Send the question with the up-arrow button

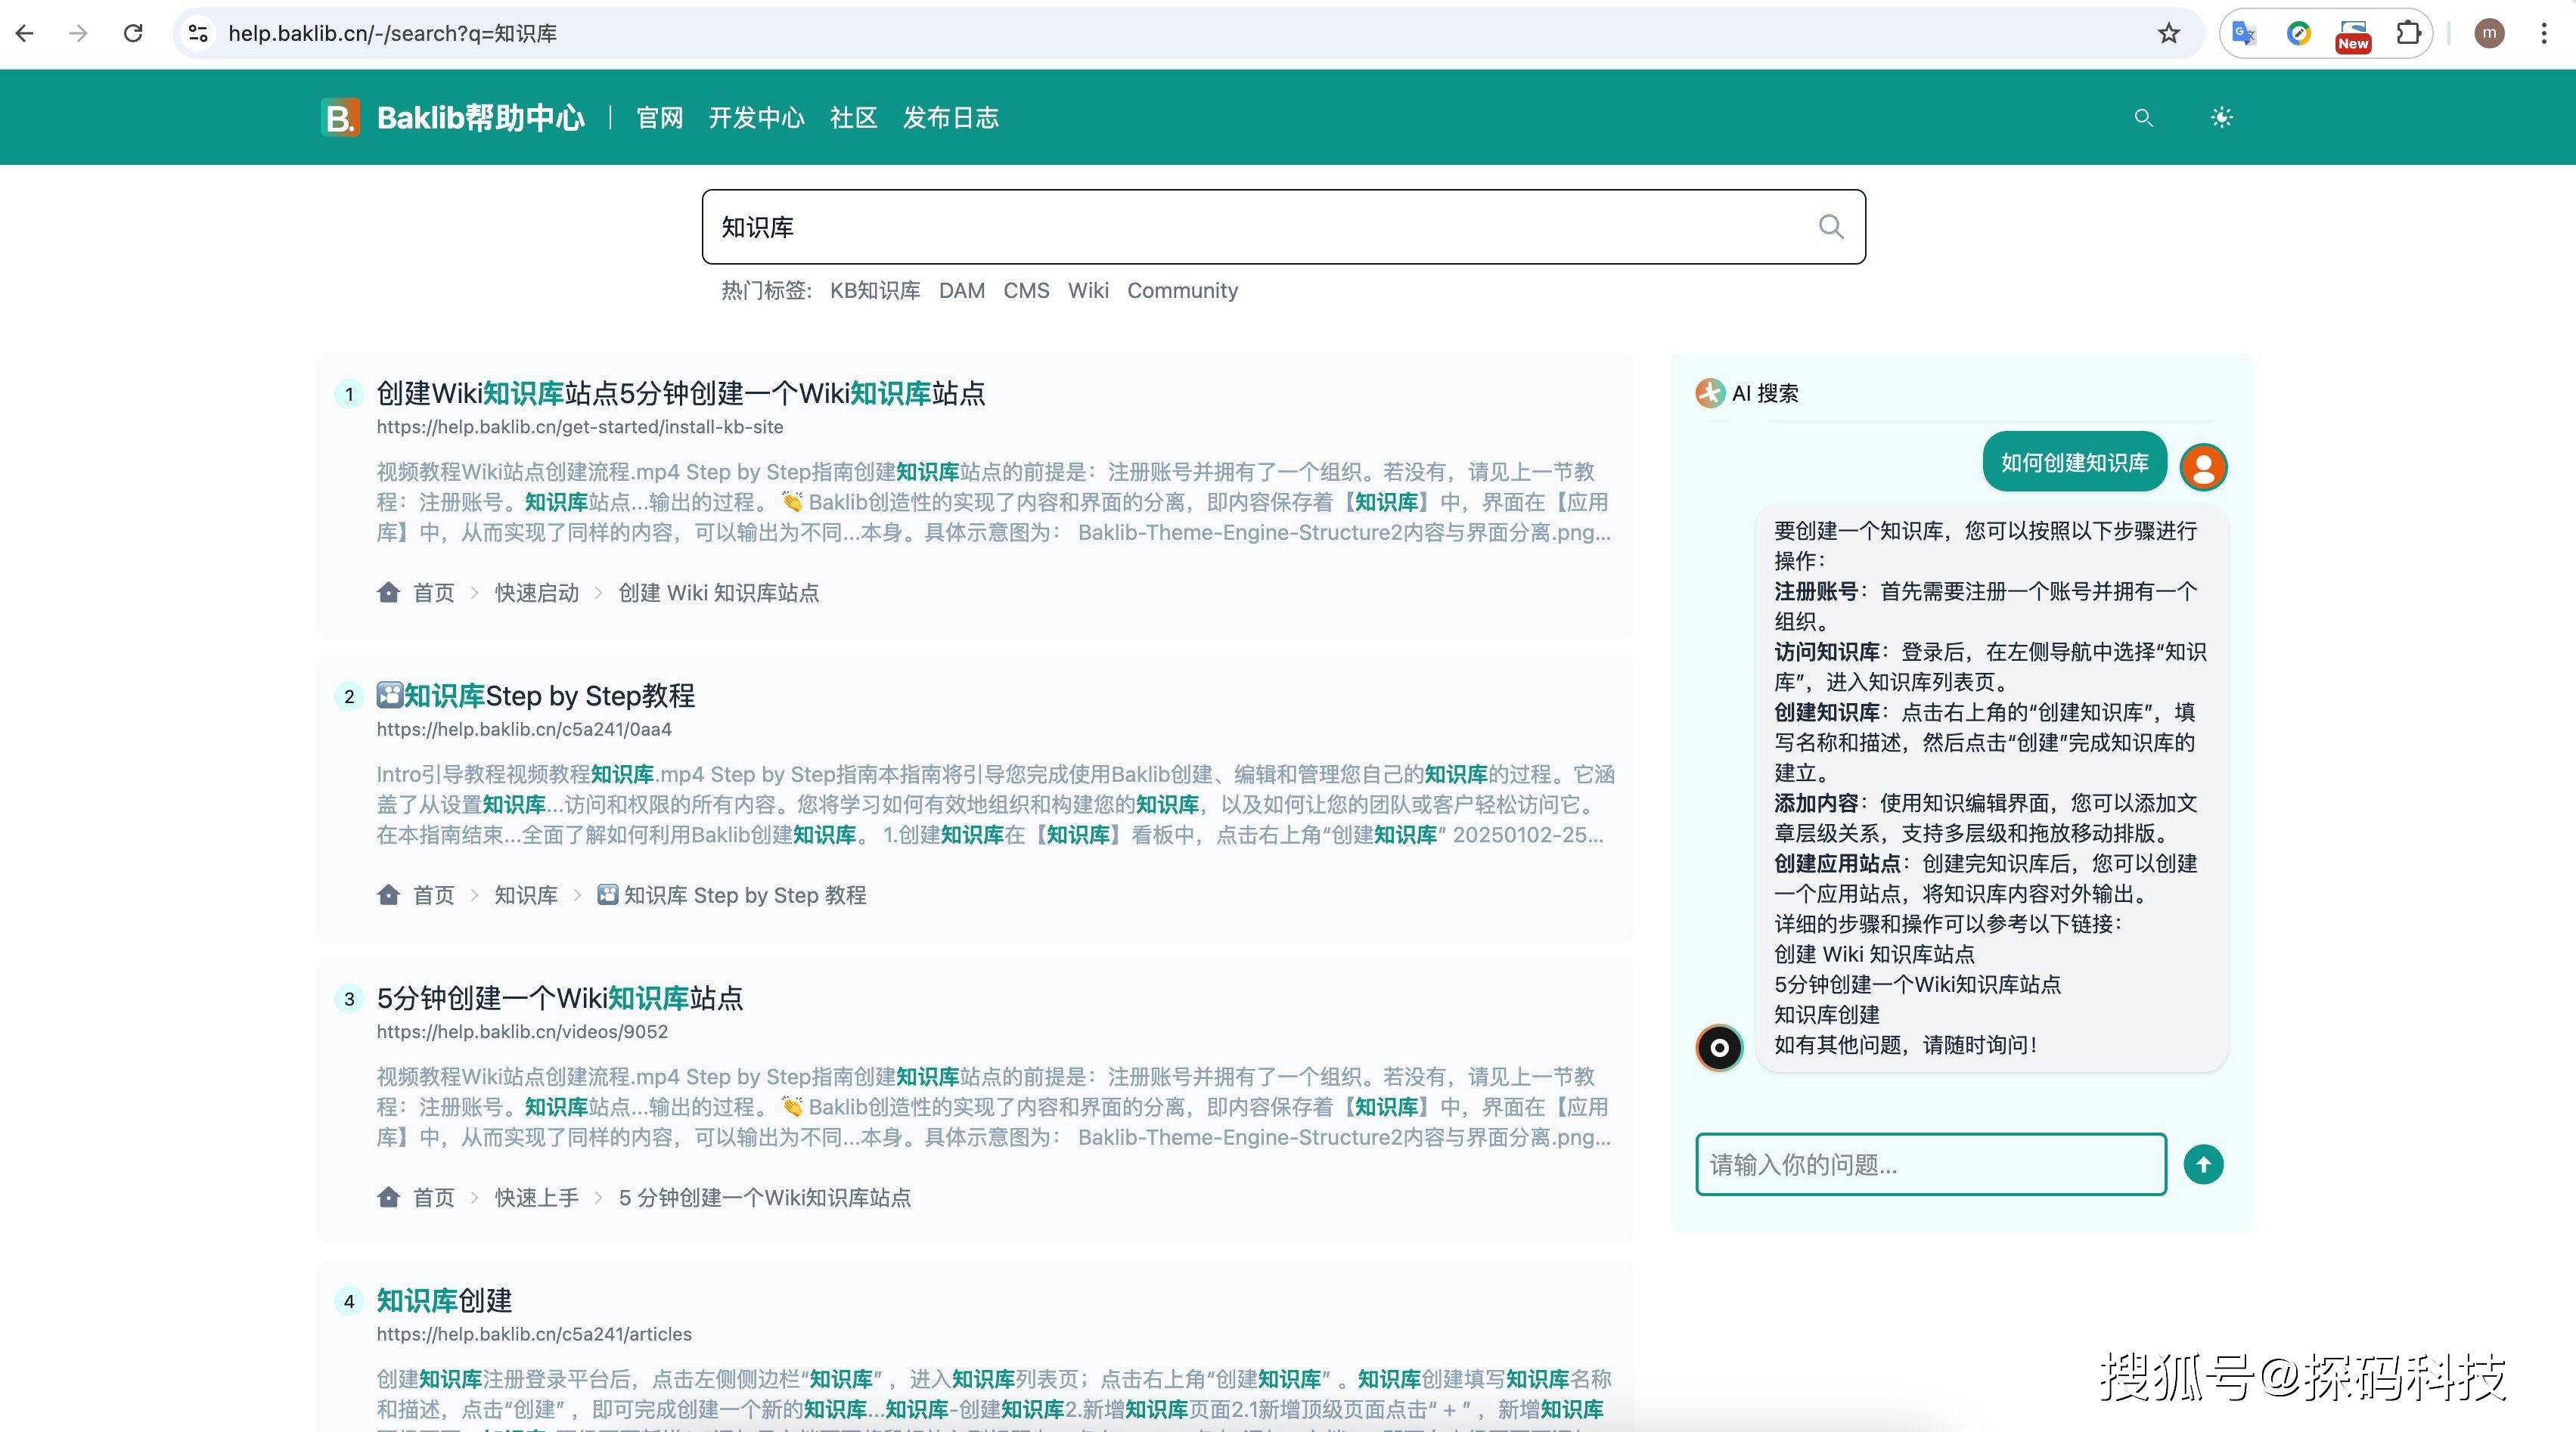click(x=2203, y=1164)
